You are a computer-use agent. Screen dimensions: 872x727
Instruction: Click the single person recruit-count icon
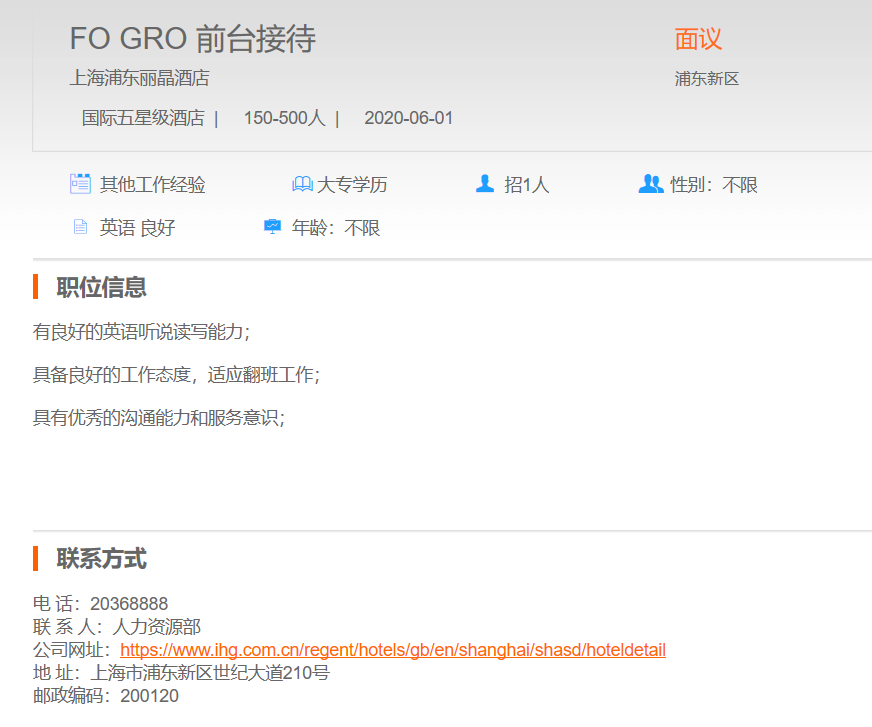coord(485,184)
